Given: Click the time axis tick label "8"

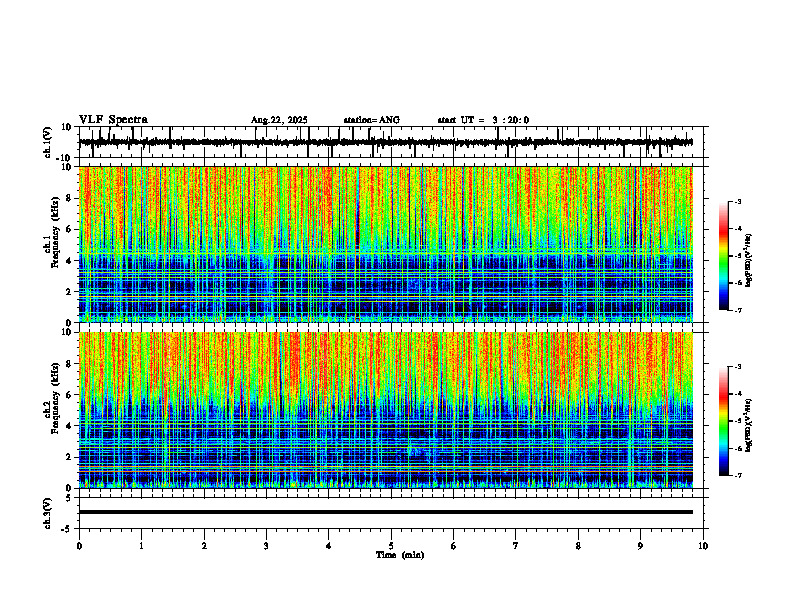Looking at the screenshot, I should click(x=578, y=546).
